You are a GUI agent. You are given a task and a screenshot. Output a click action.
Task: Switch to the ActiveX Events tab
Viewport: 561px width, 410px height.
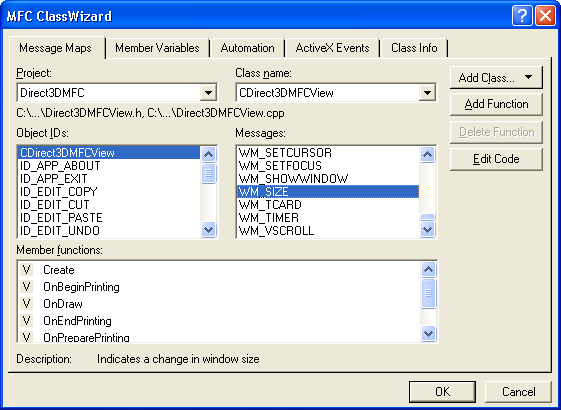[332, 48]
